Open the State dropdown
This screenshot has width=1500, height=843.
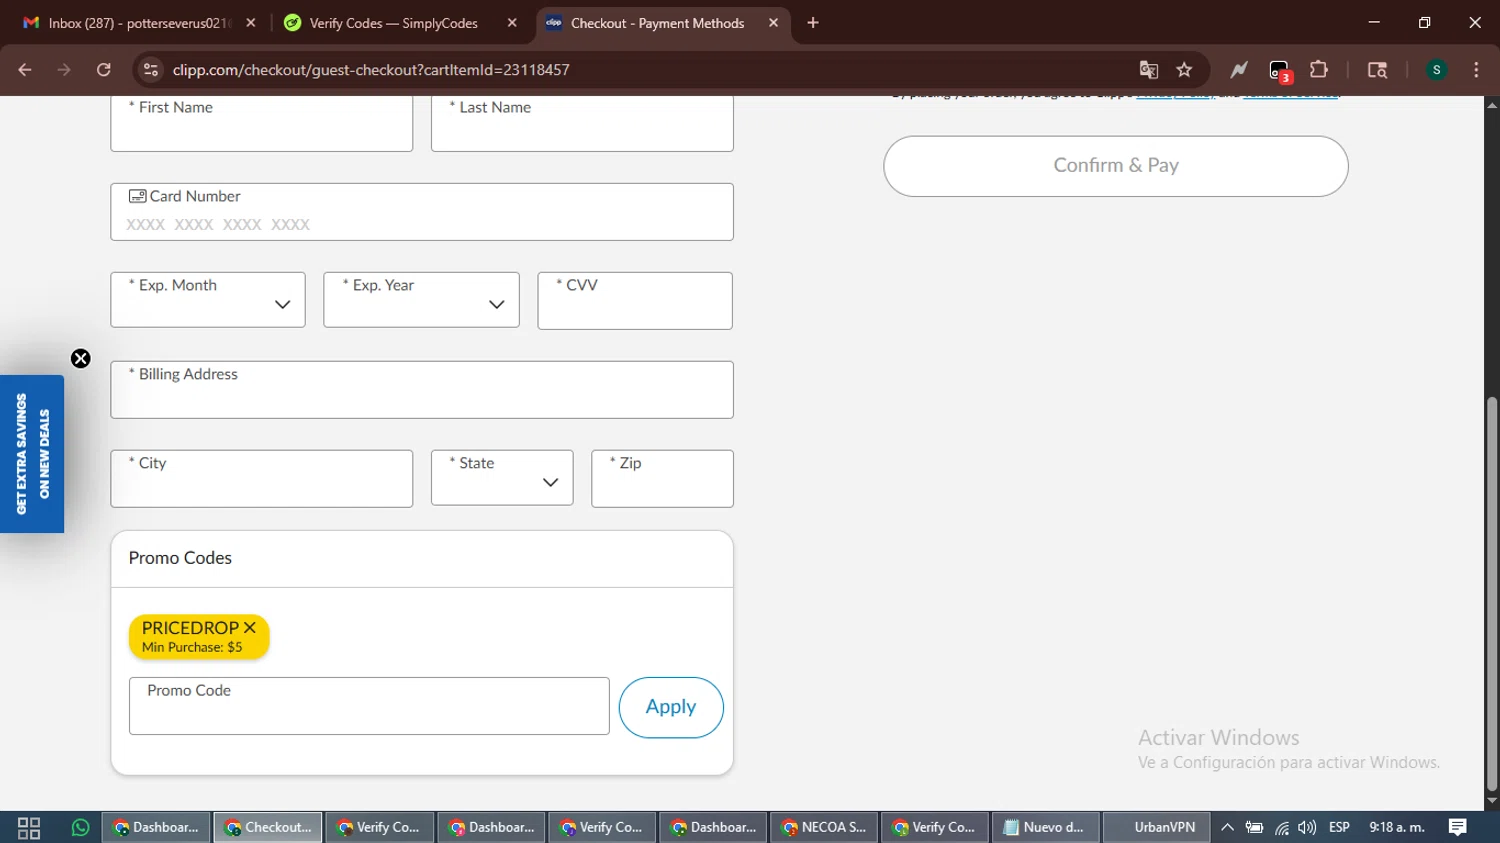502,478
